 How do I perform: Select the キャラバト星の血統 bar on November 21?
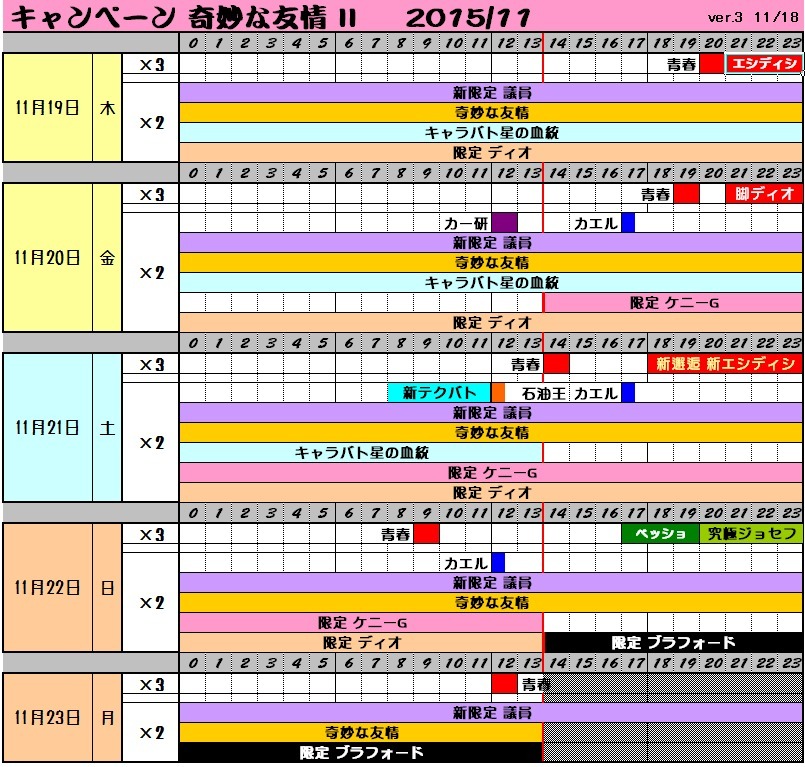(x=361, y=452)
